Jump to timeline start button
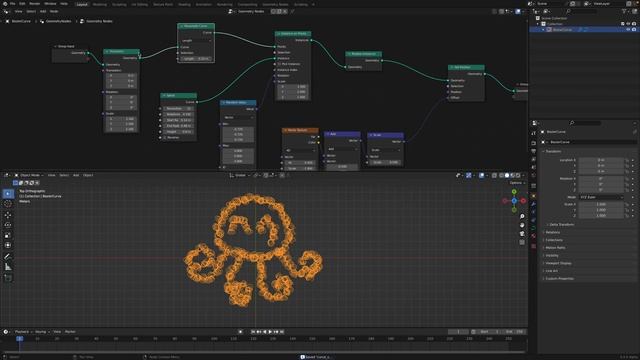The width and height of the screenshot is (640, 360). pyautogui.click(x=253, y=332)
